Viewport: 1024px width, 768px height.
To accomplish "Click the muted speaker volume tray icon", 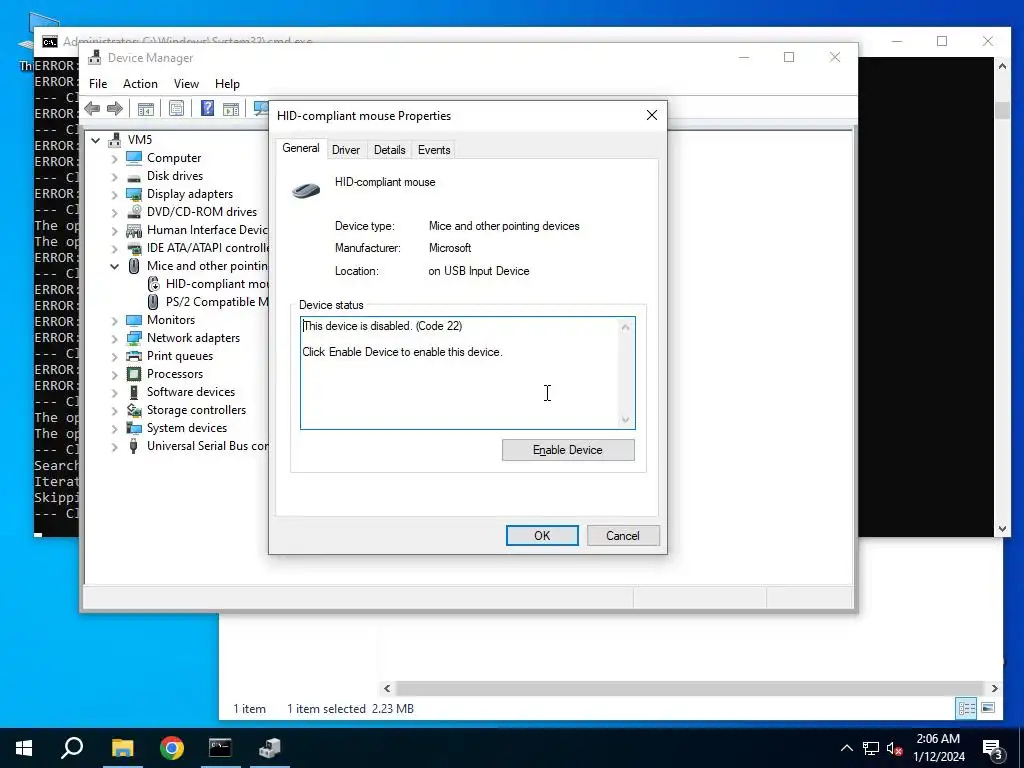I will [x=895, y=748].
